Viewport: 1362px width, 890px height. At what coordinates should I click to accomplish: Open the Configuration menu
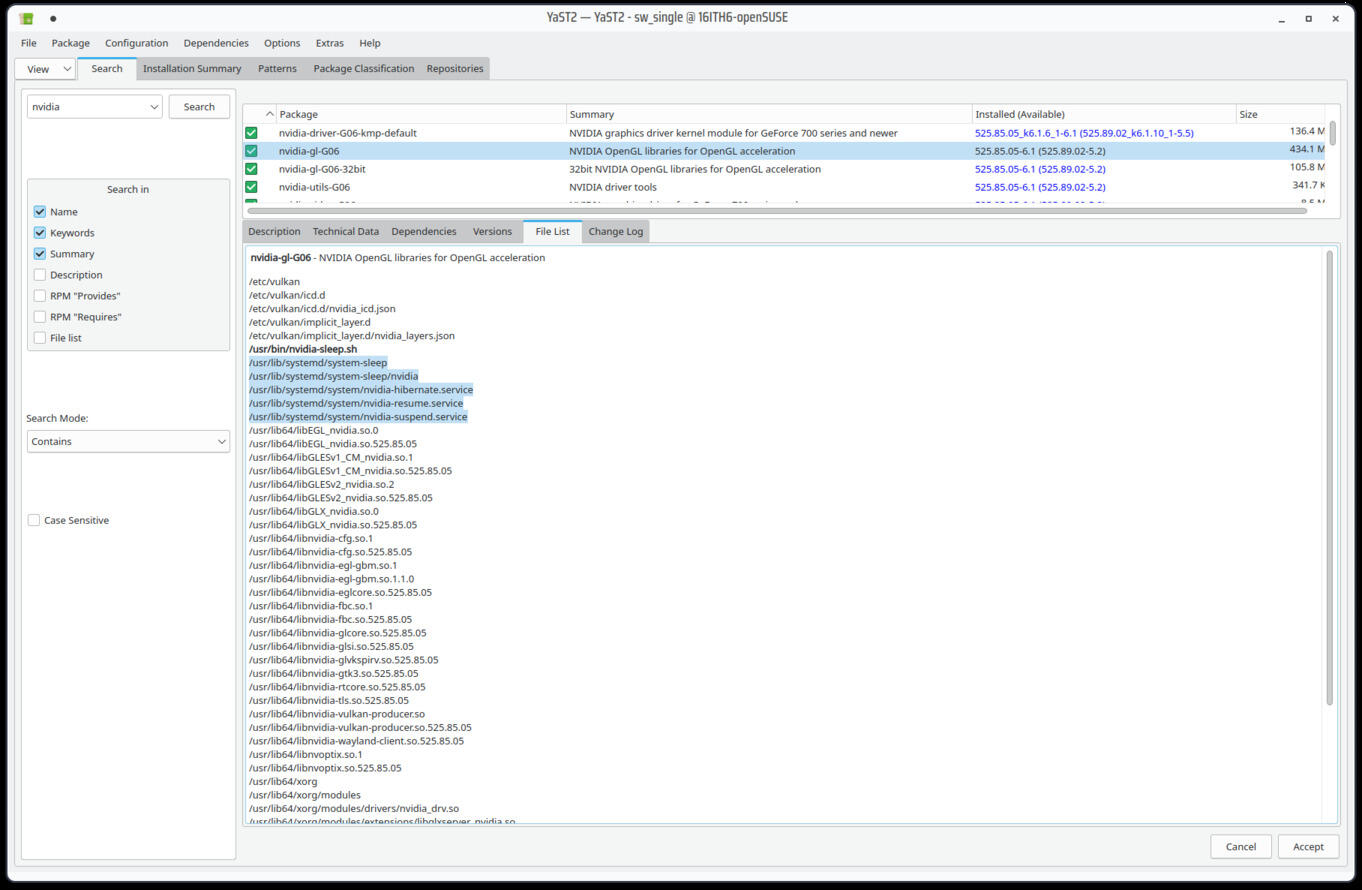pos(137,43)
